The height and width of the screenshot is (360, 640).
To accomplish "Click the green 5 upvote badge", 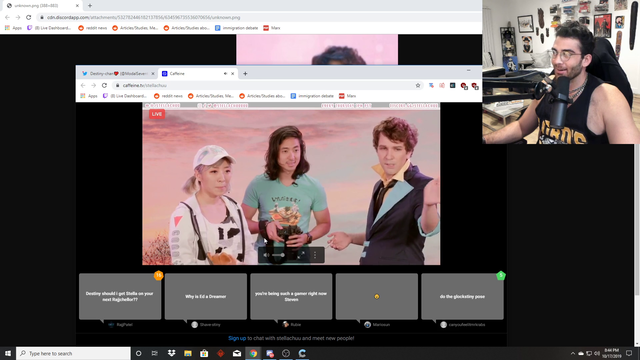I will point(501,276).
